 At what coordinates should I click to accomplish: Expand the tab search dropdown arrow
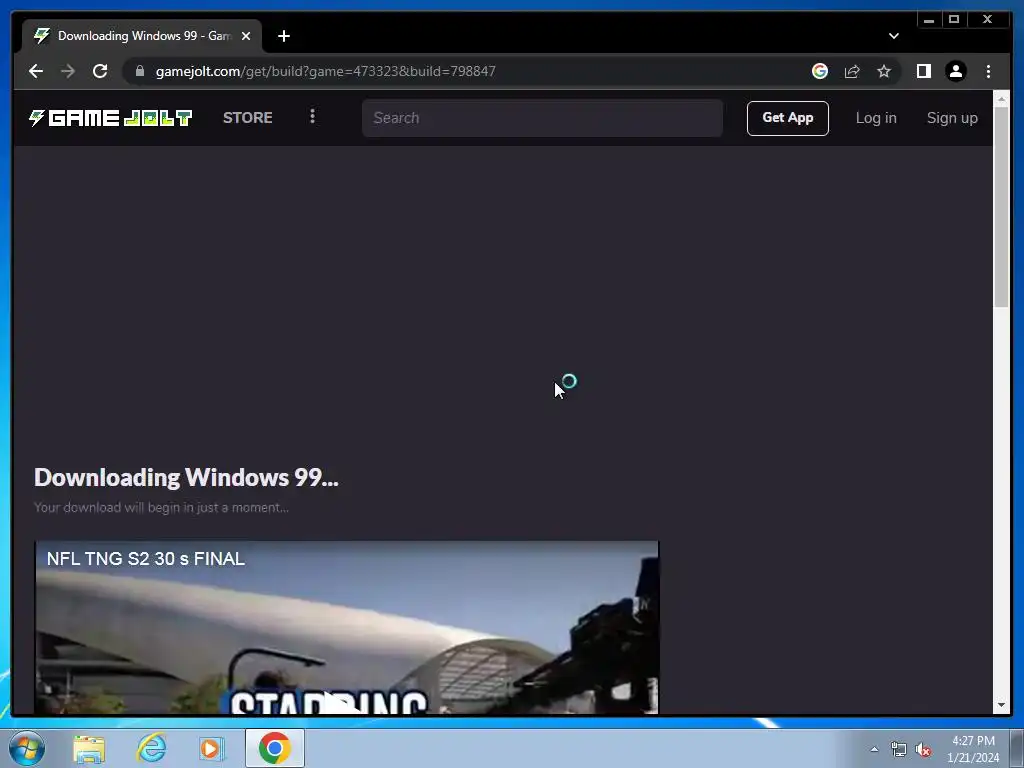pos(893,36)
